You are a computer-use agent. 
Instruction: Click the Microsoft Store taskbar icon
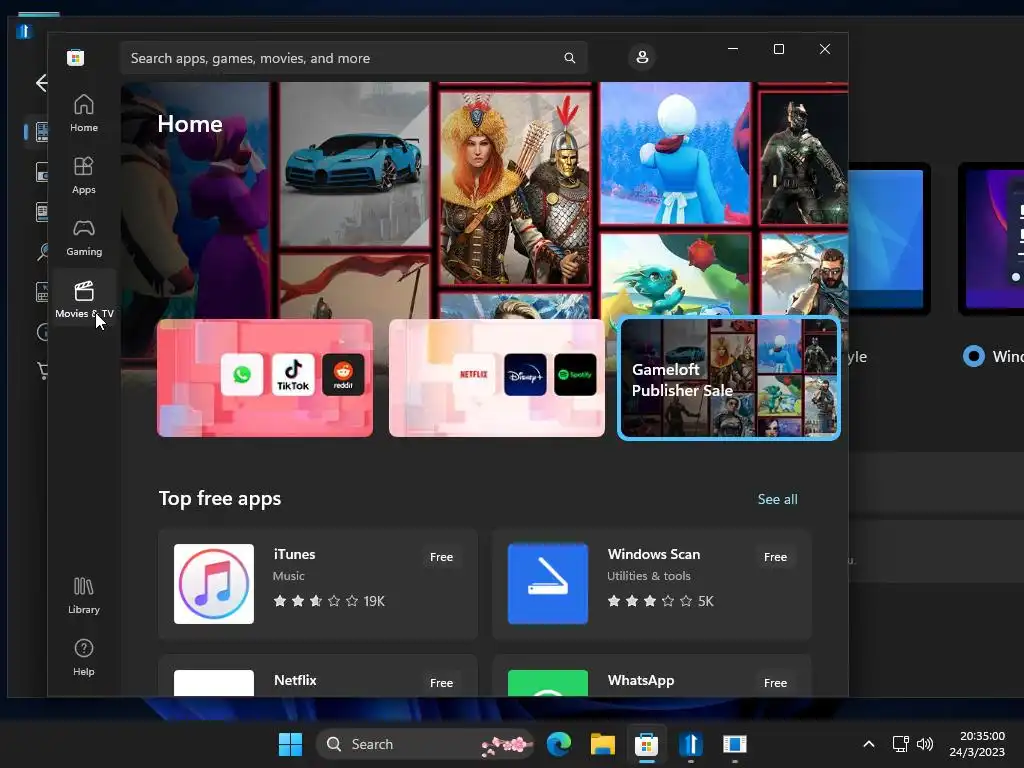coord(647,744)
